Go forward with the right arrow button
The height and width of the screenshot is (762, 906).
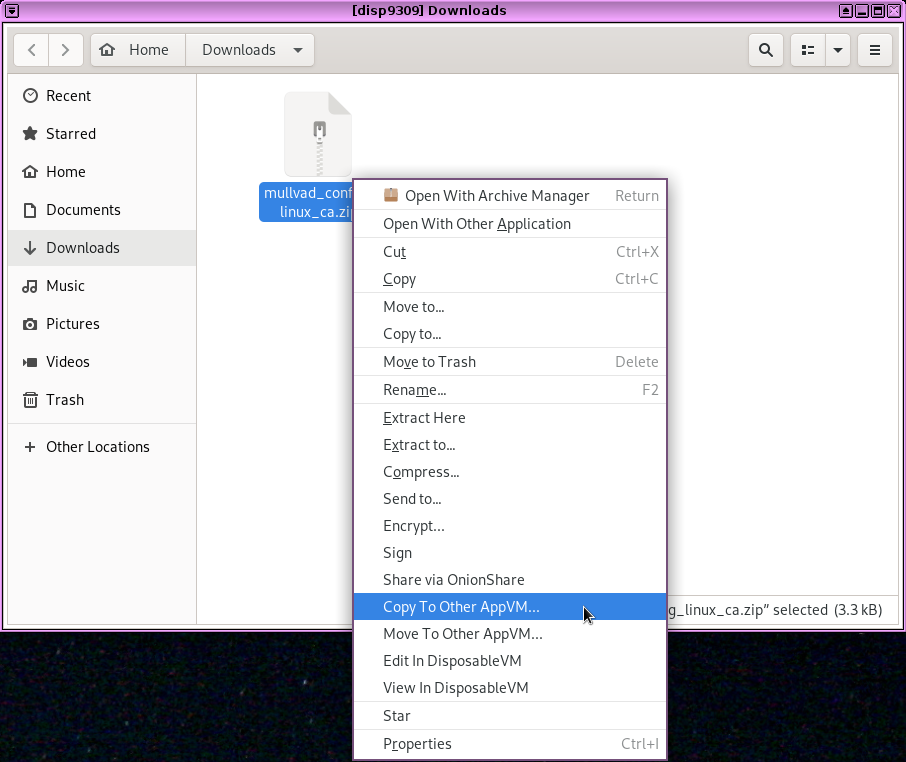[65, 50]
